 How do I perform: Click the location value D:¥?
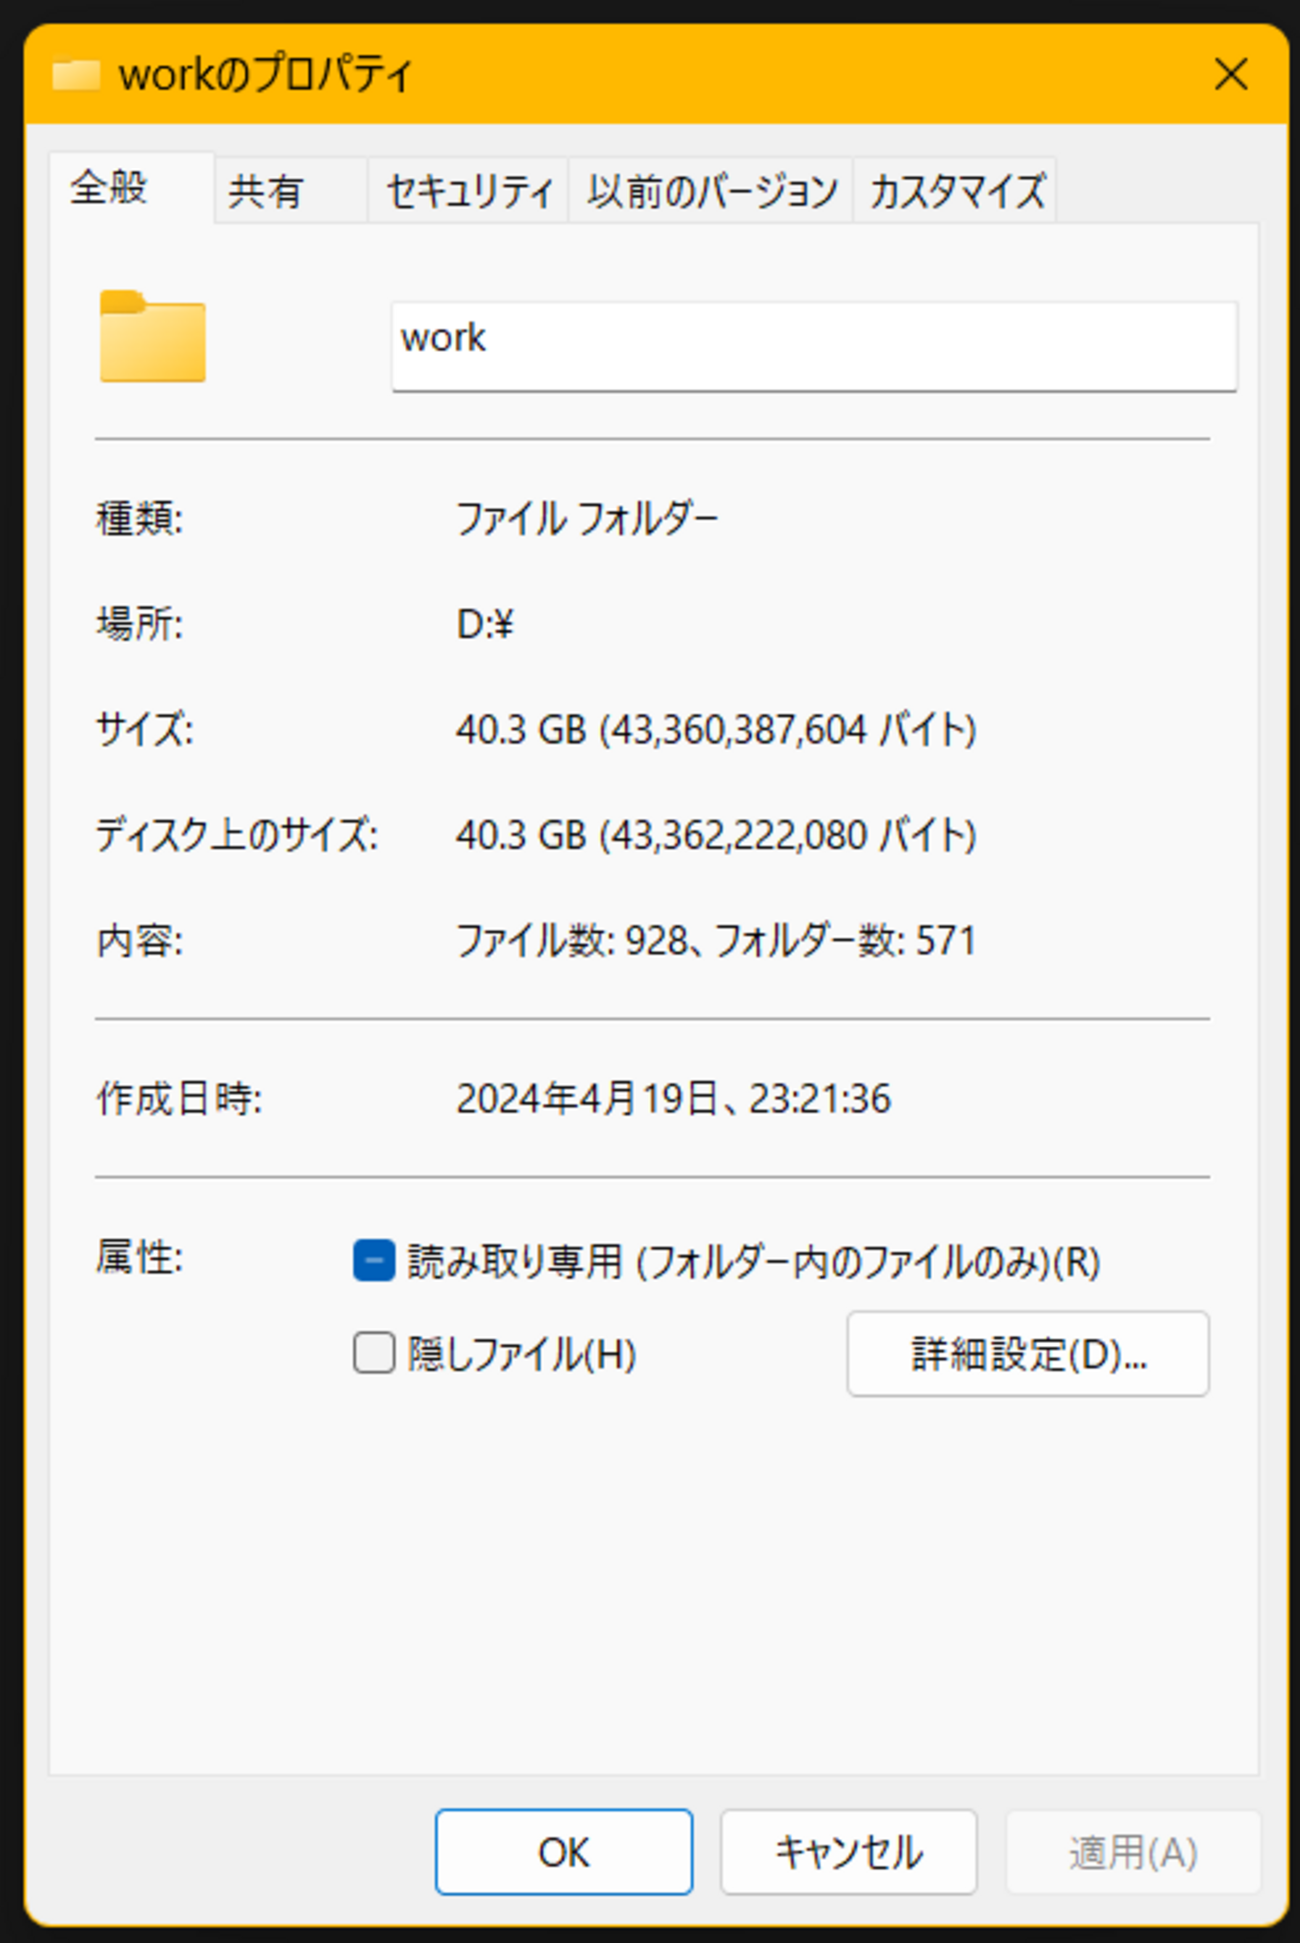point(485,625)
